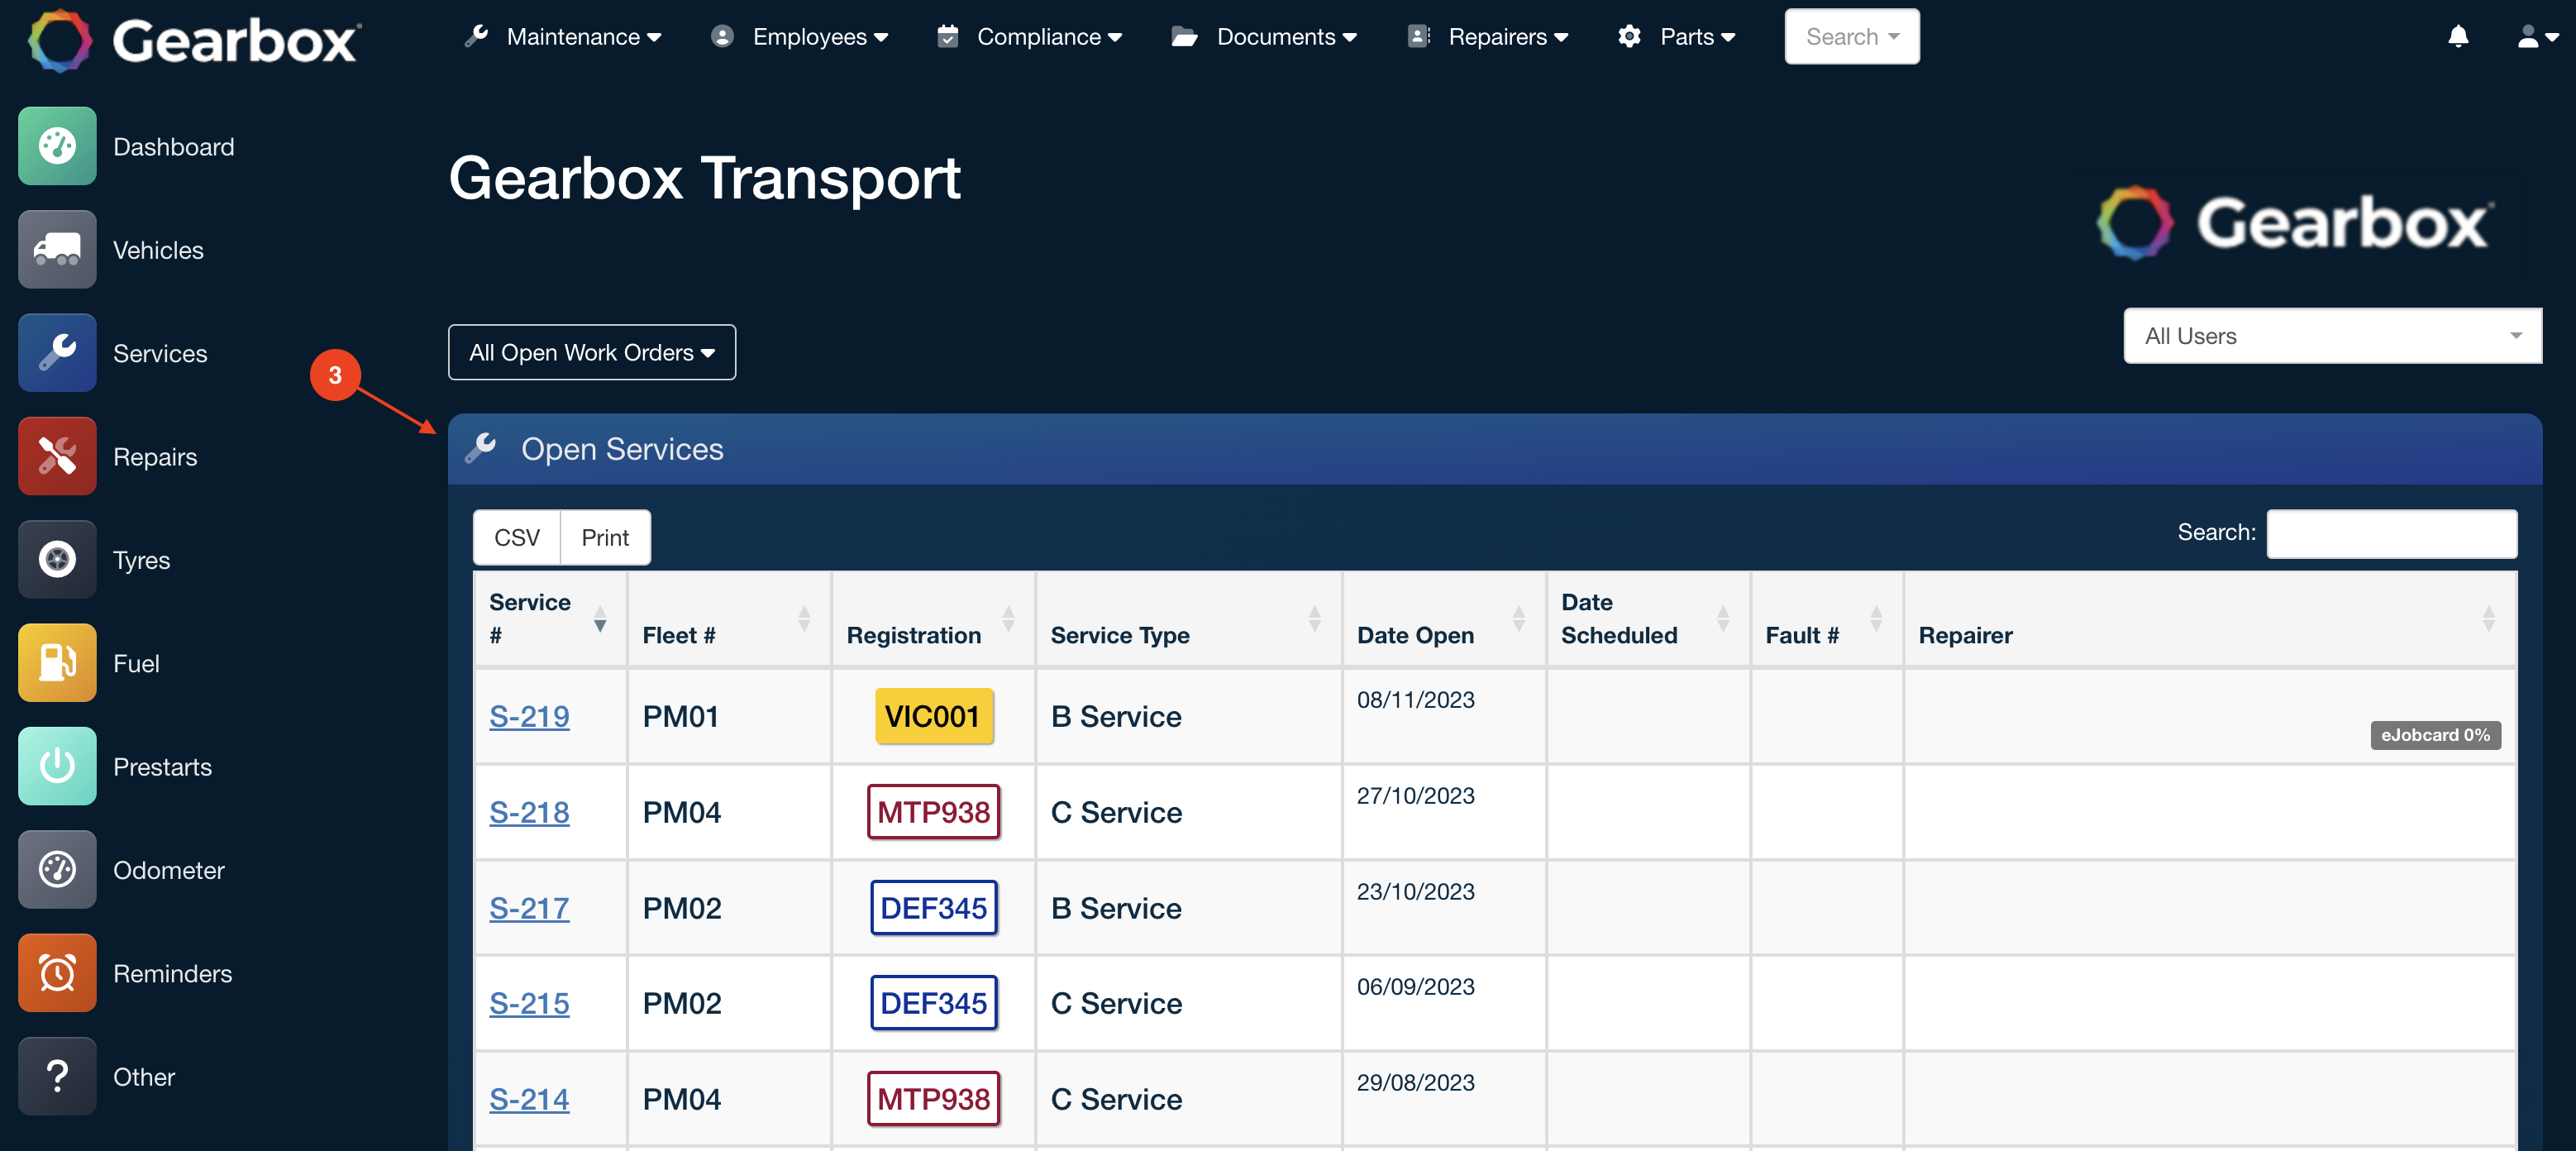Click the Compliance calendar icon in navbar
This screenshot has width=2576, height=1151.
click(947, 36)
